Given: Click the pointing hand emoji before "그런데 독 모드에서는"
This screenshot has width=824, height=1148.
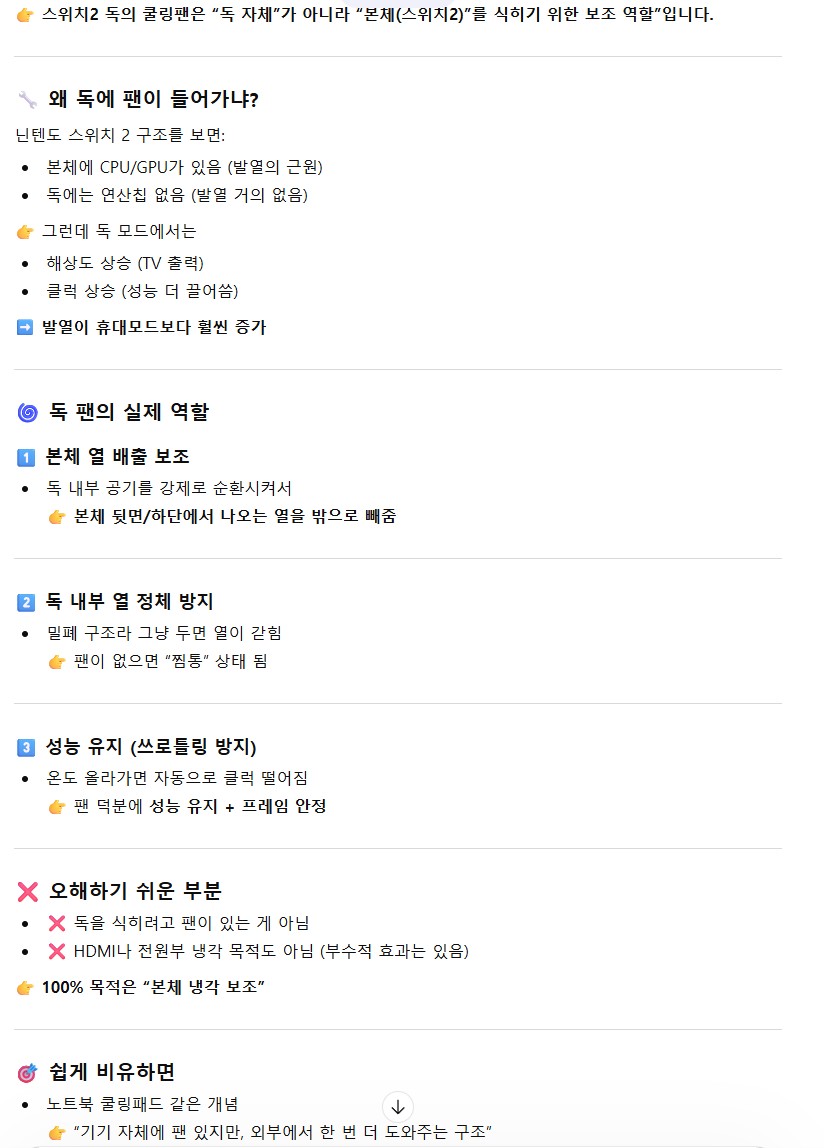Looking at the screenshot, I should pyautogui.click(x=25, y=231).
